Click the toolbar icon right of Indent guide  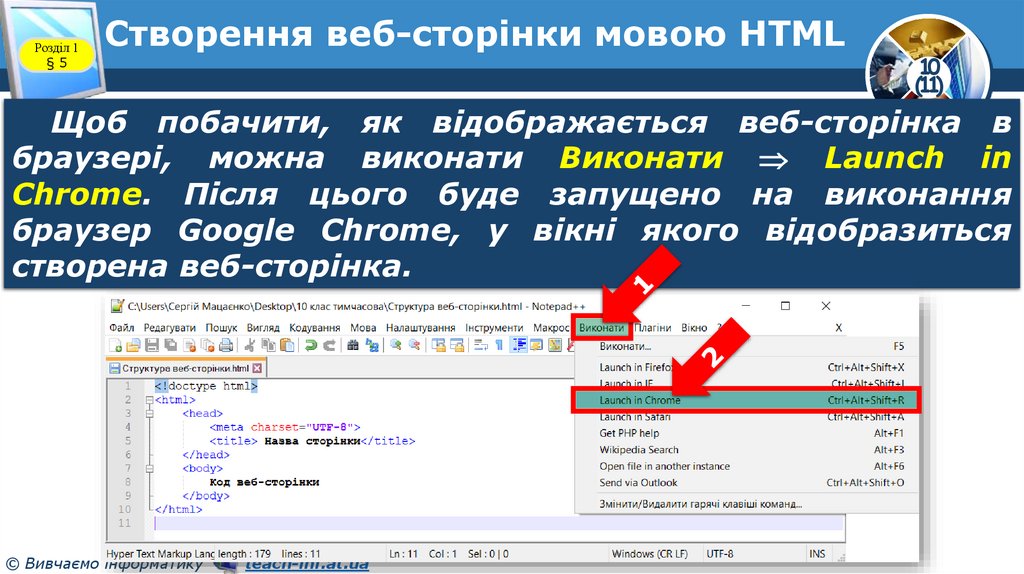[537, 345]
